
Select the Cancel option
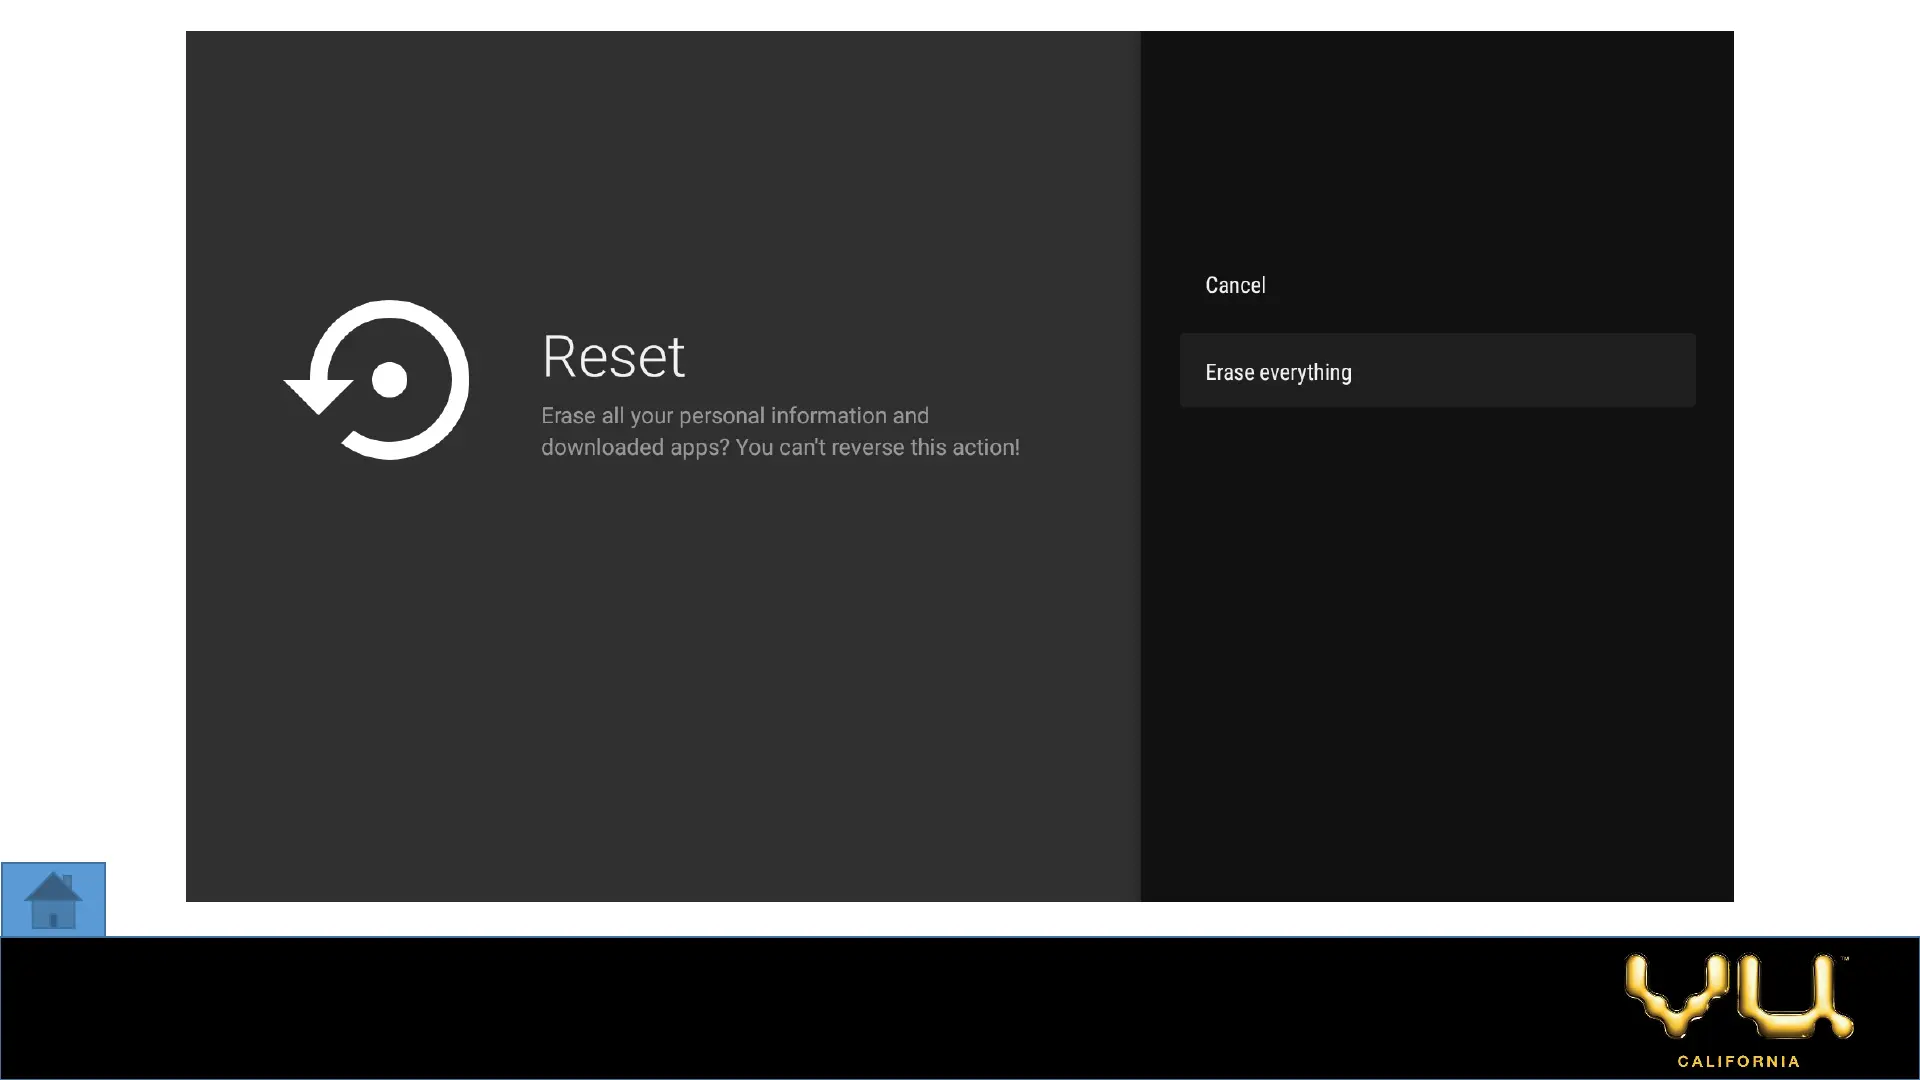click(1235, 285)
